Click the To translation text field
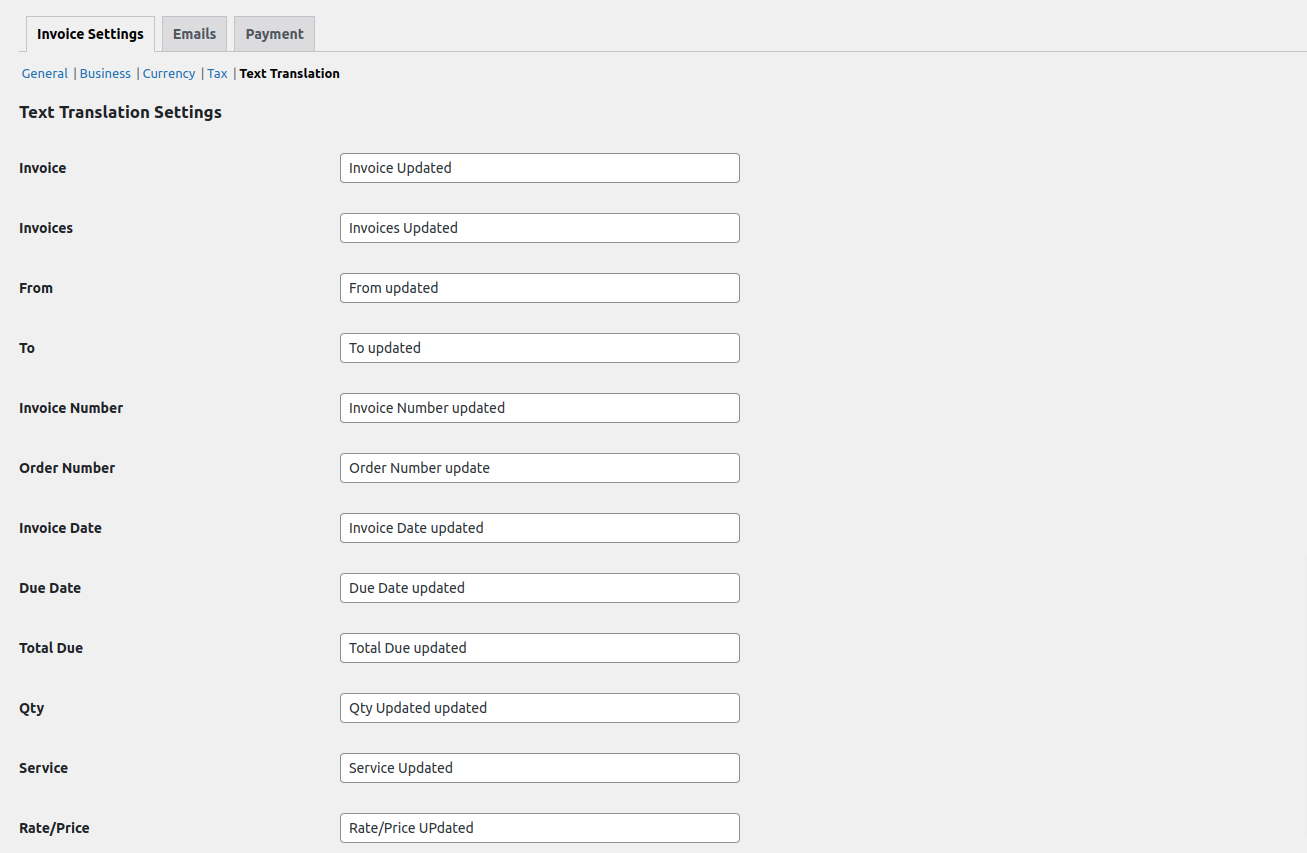Viewport: 1307px width, 853px height. click(539, 348)
